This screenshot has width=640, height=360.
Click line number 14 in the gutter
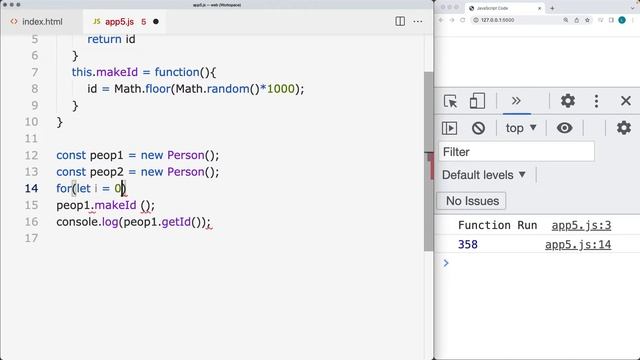[x=31, y=188]
